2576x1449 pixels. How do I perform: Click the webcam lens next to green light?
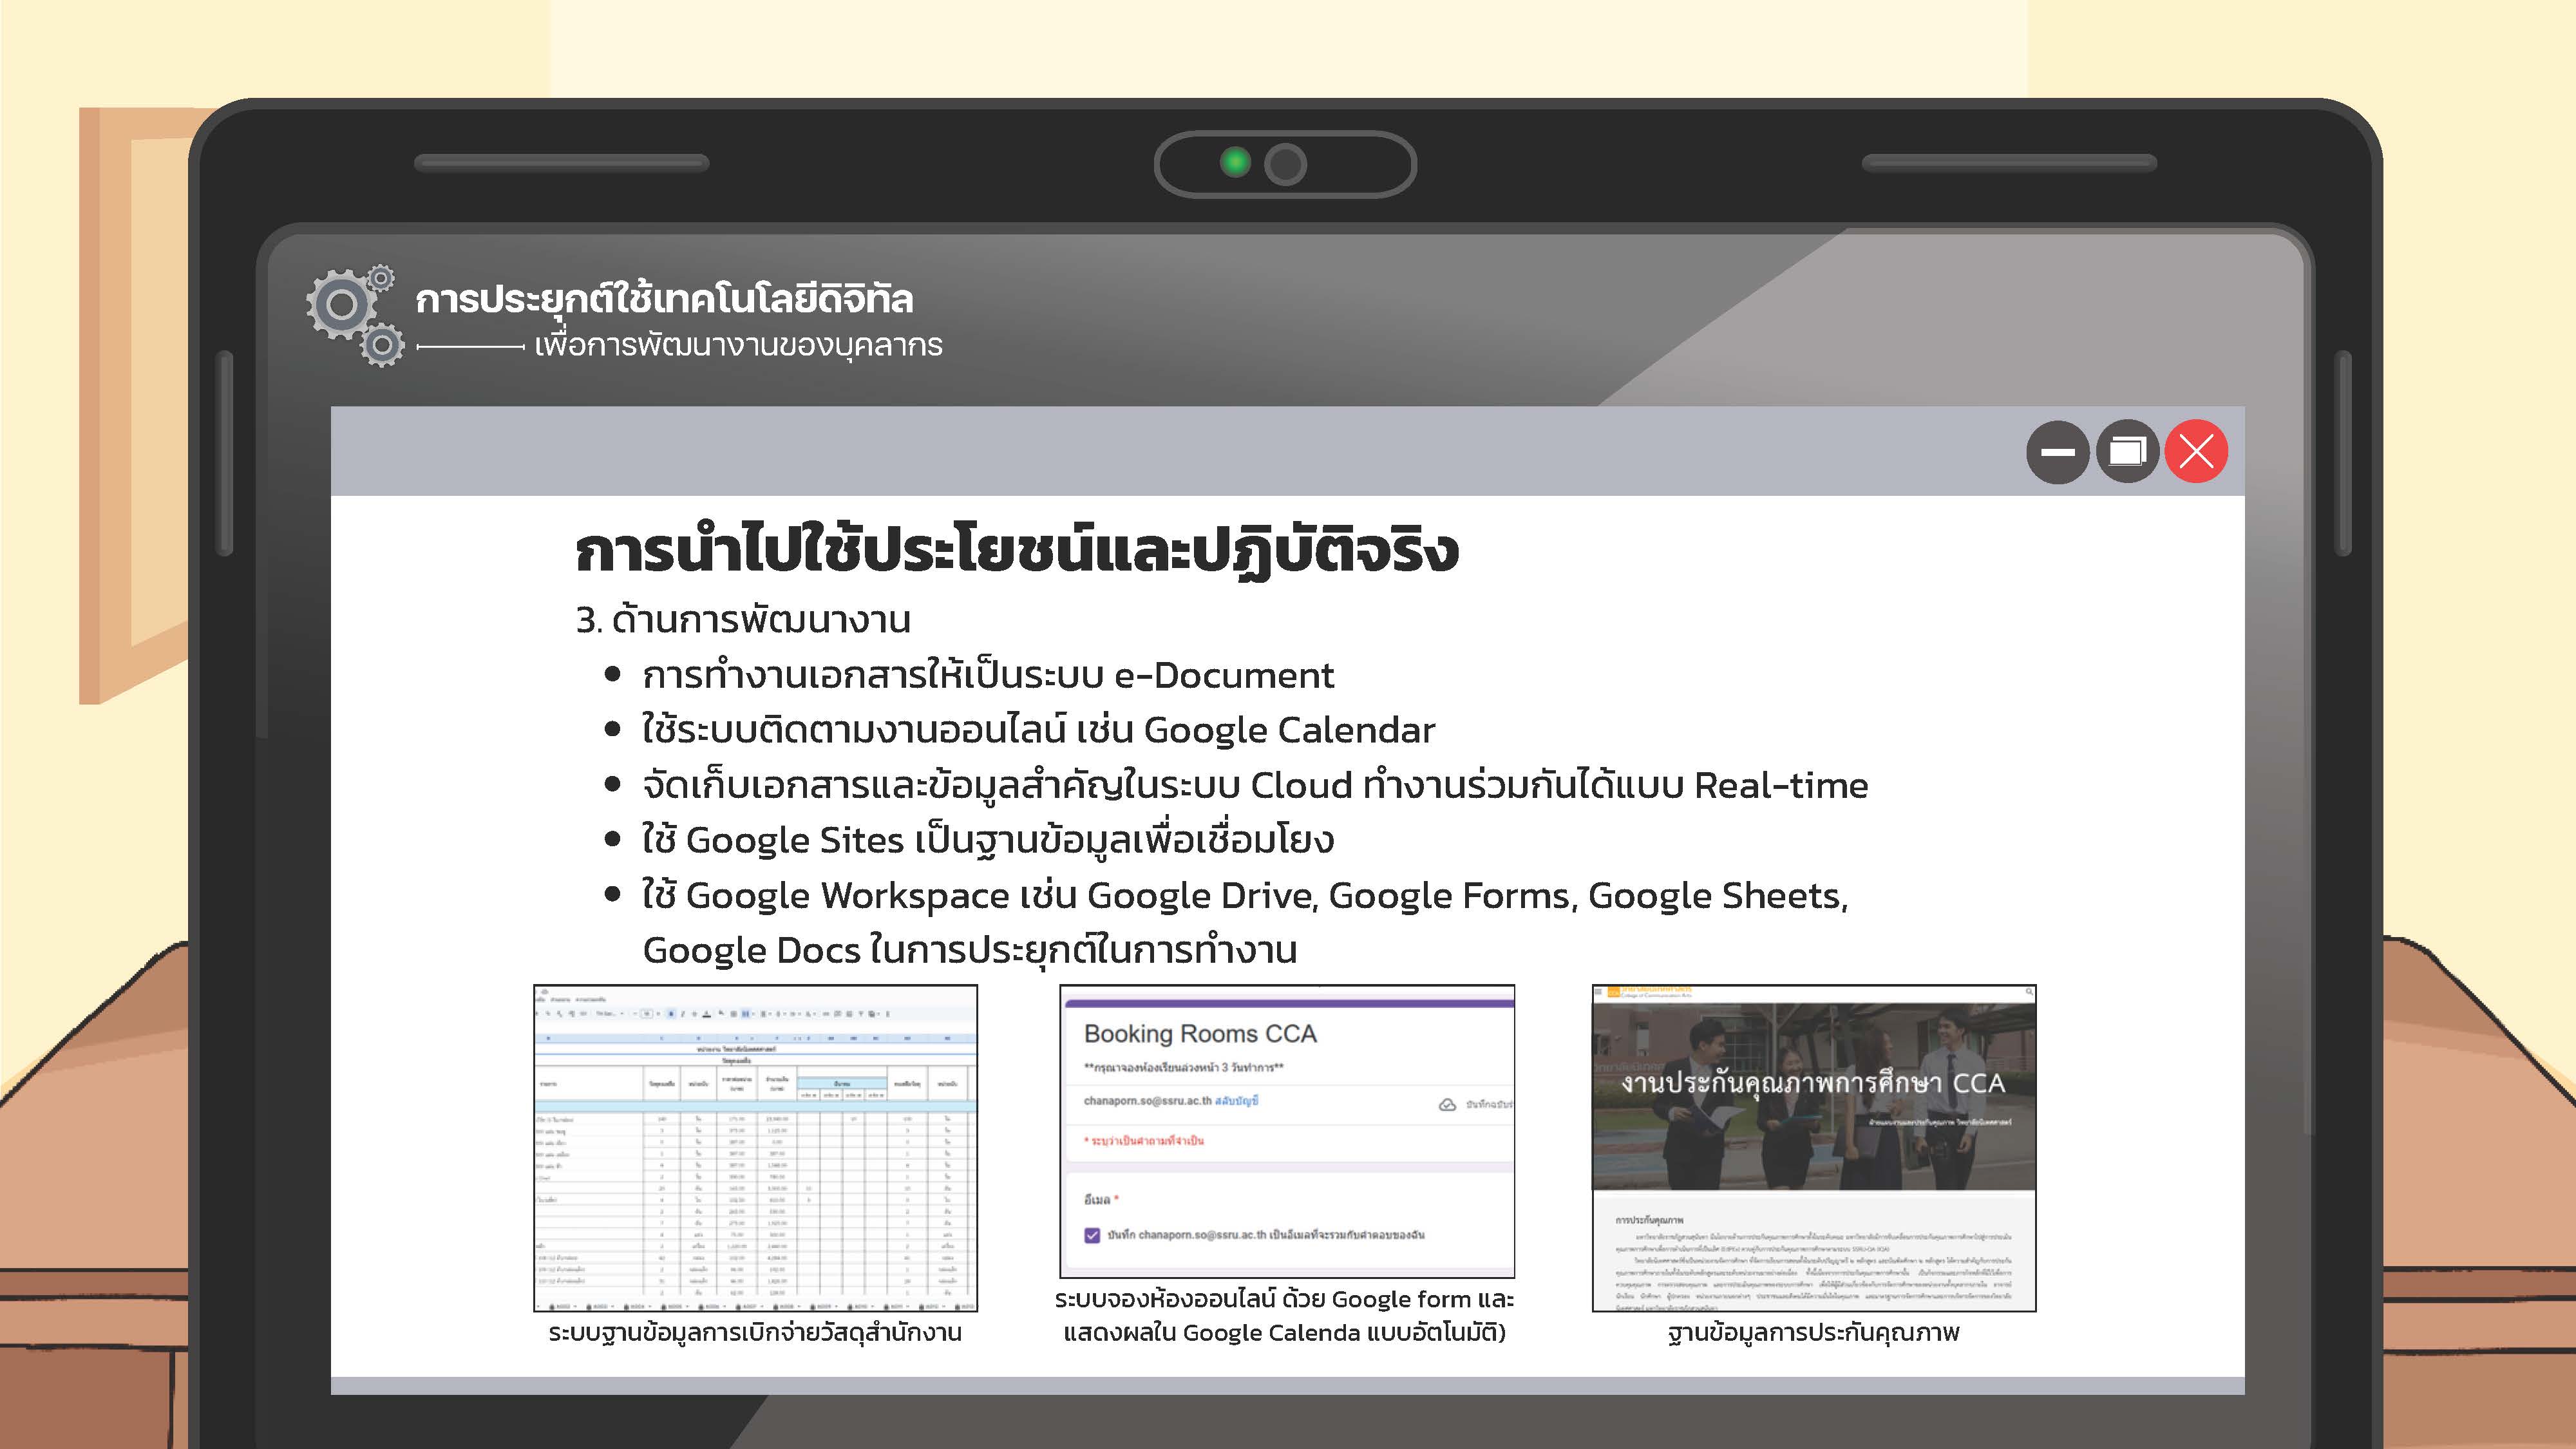click(1286, 165)
